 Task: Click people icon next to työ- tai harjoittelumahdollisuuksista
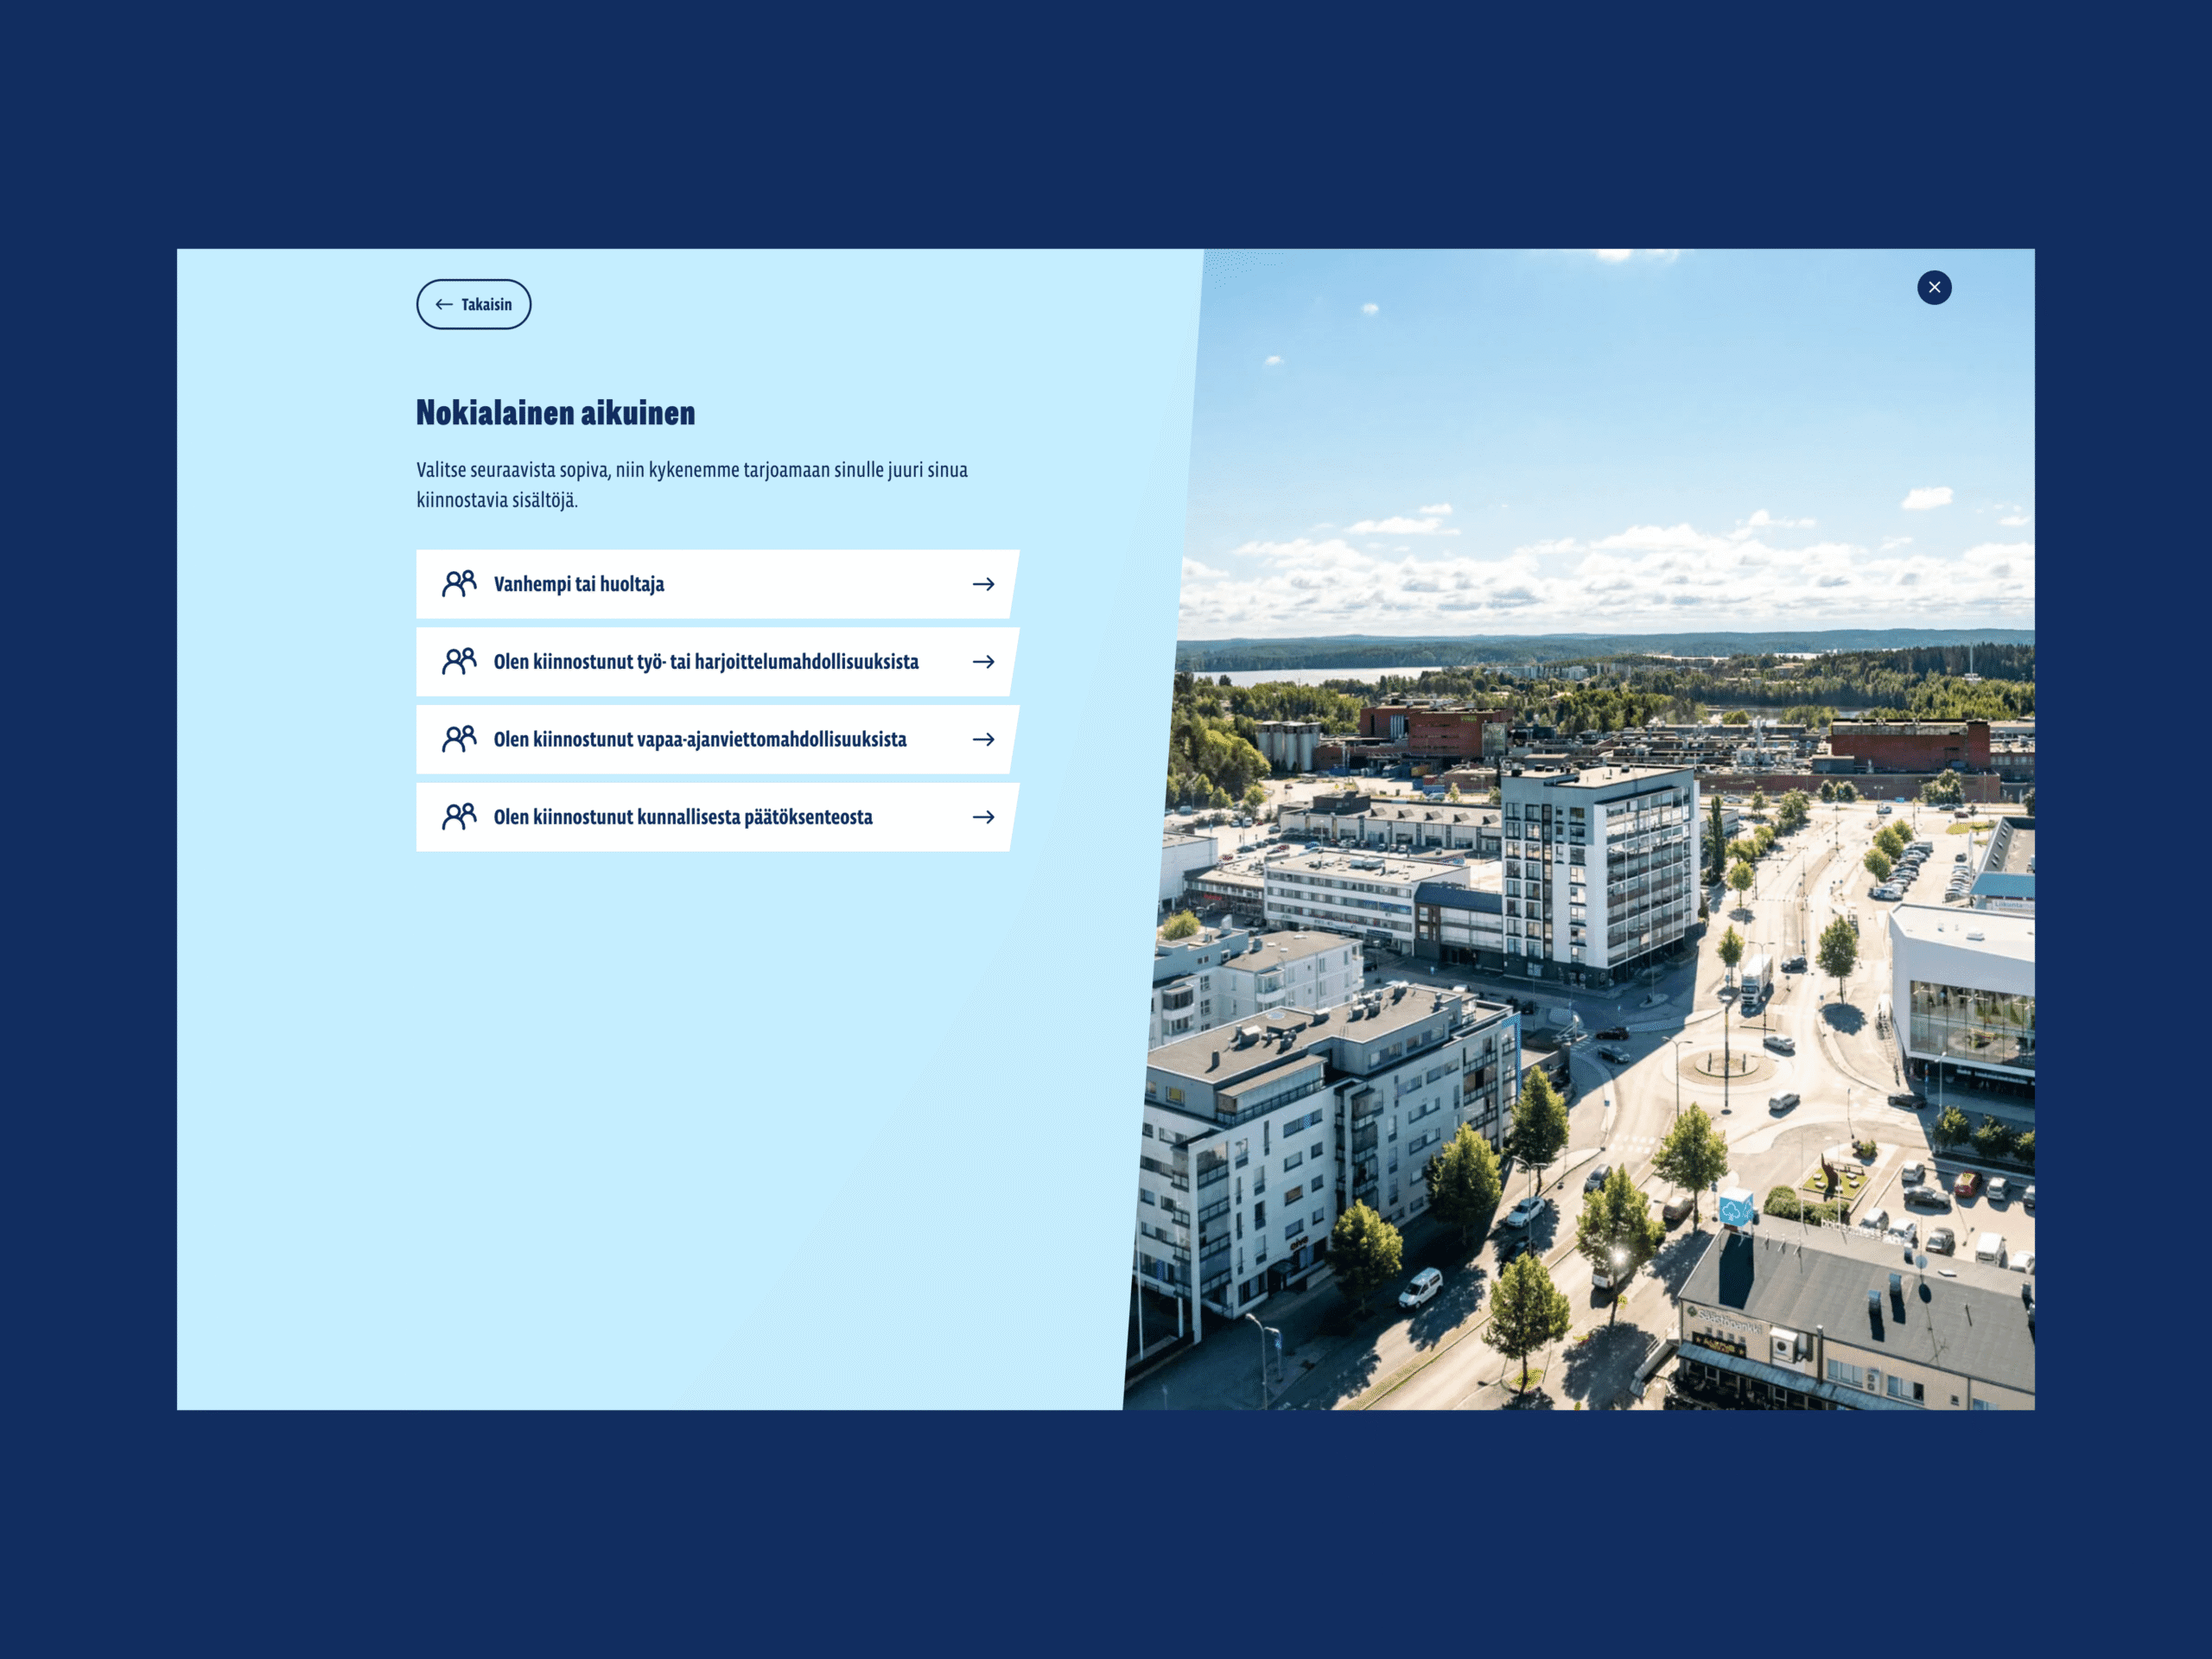[x=459, y=661]
